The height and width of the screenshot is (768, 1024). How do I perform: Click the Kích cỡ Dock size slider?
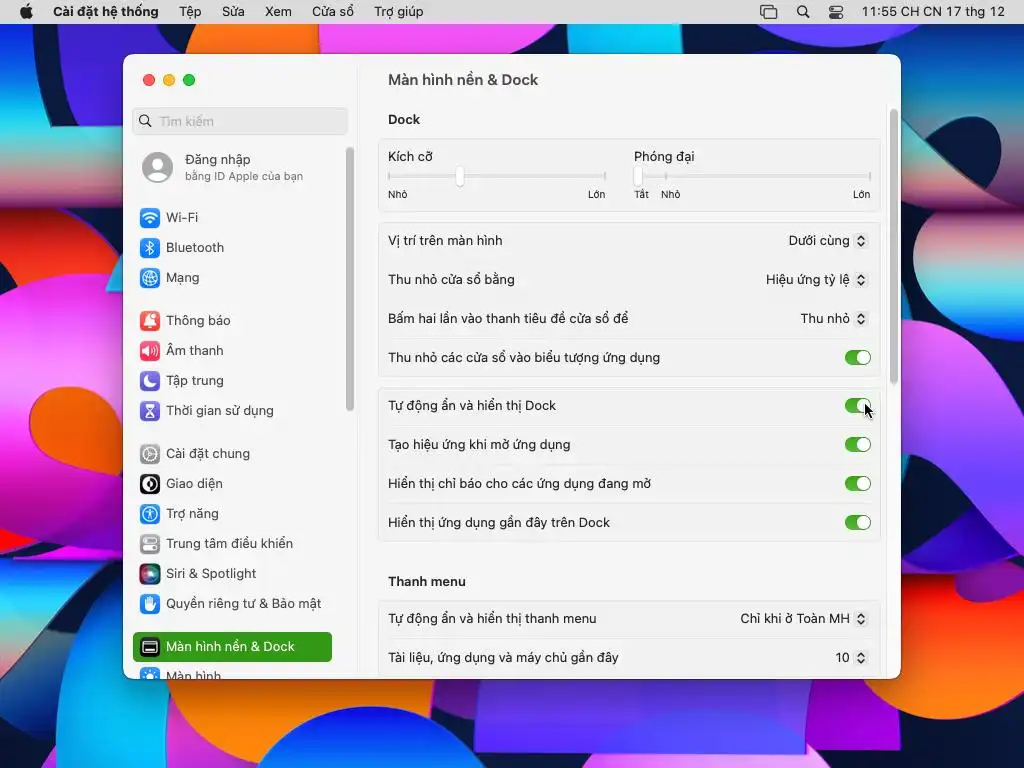click(496, 176)
